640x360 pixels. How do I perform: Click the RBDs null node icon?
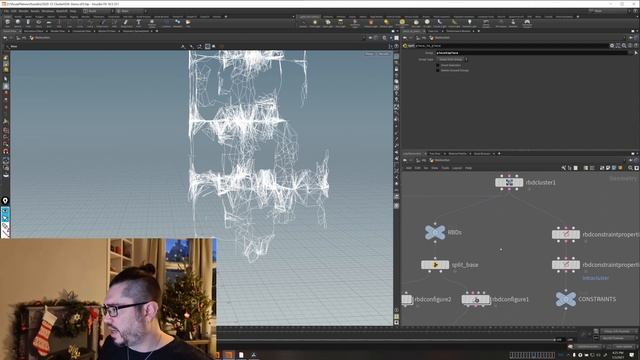click(435, 232)
